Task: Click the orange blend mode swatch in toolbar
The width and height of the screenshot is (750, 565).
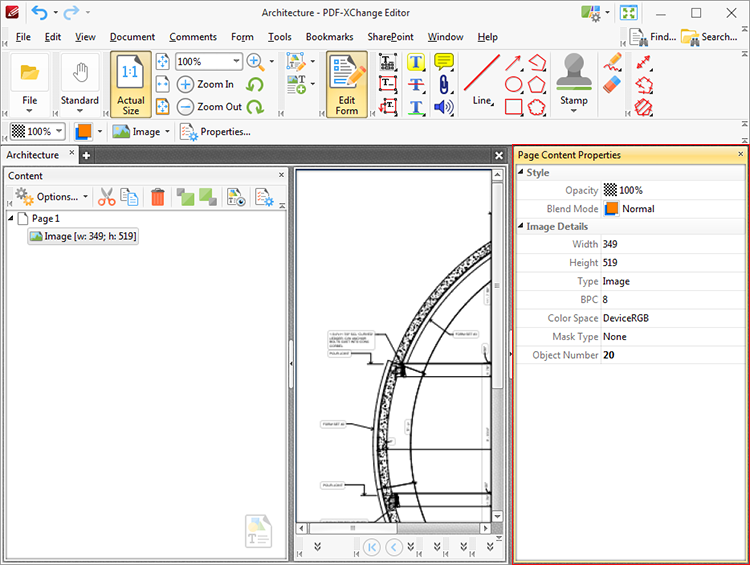Action: (x=83, y=131)
